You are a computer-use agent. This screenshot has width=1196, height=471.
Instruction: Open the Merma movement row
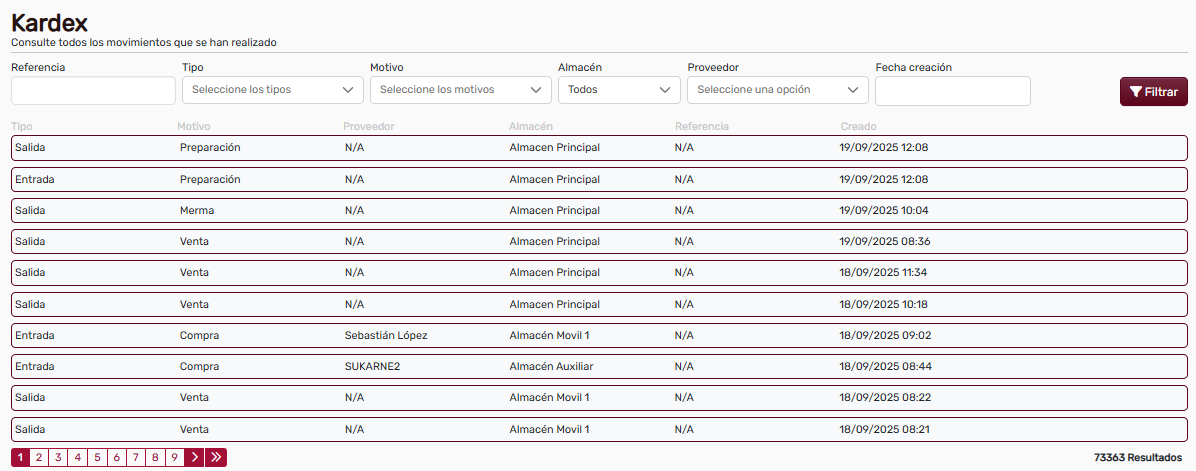[x=598, y=211]
